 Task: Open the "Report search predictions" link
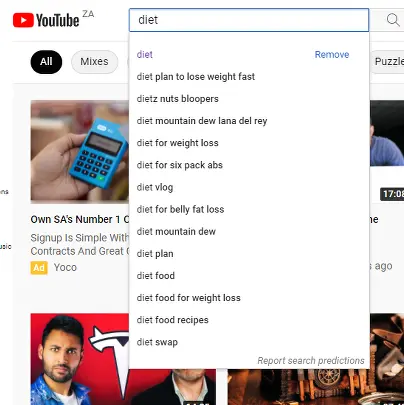[311, 361]
